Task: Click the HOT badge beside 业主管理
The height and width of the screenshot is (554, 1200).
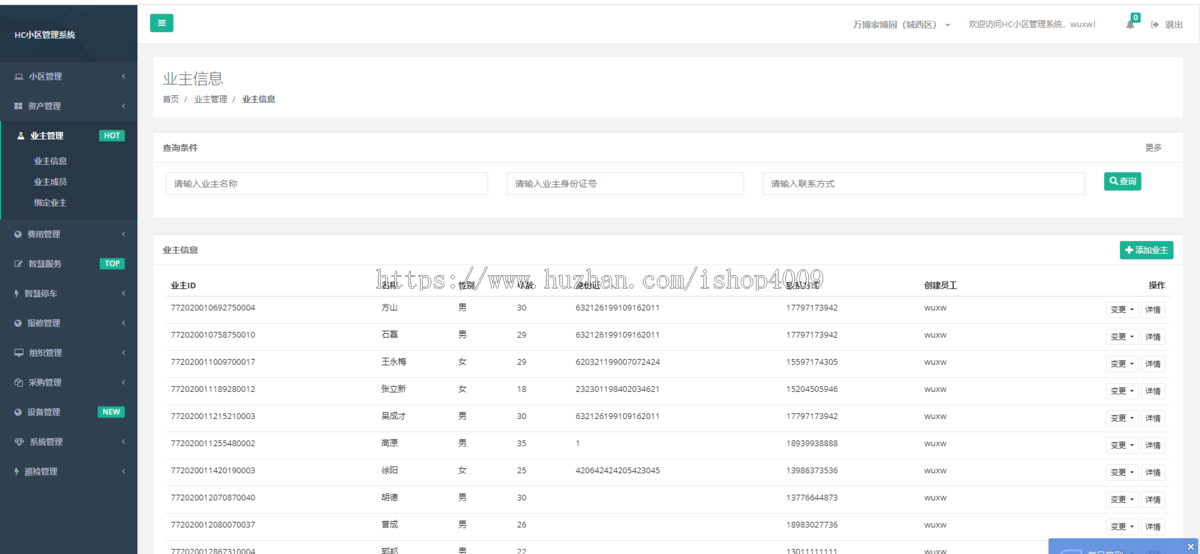Action: click(112, 136)
